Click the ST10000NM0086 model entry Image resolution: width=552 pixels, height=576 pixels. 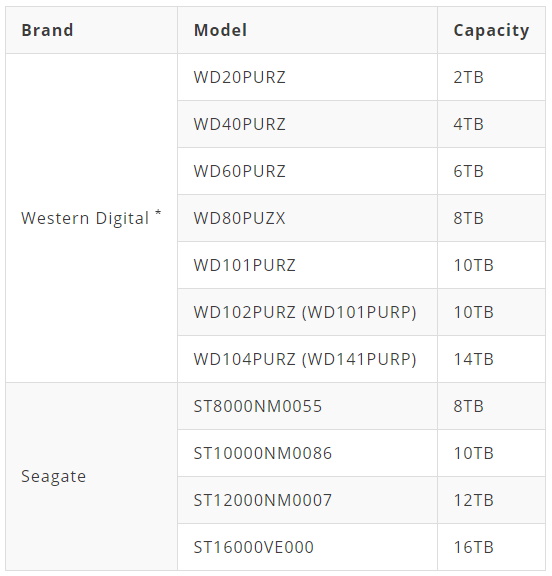[307, 453]
